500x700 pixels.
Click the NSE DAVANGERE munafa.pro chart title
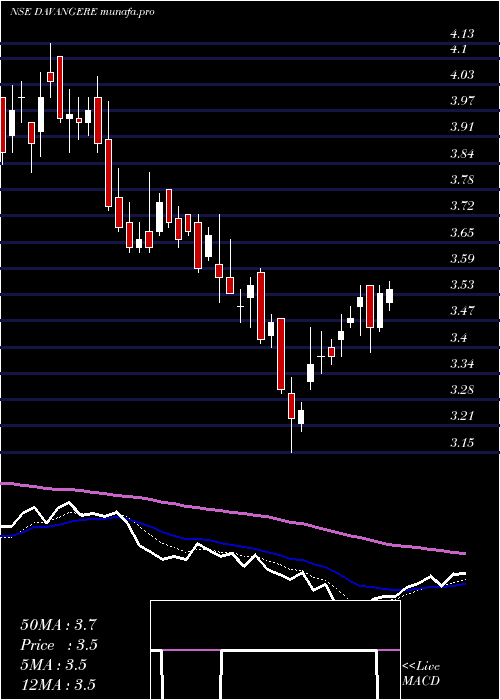tap(82, 12)
